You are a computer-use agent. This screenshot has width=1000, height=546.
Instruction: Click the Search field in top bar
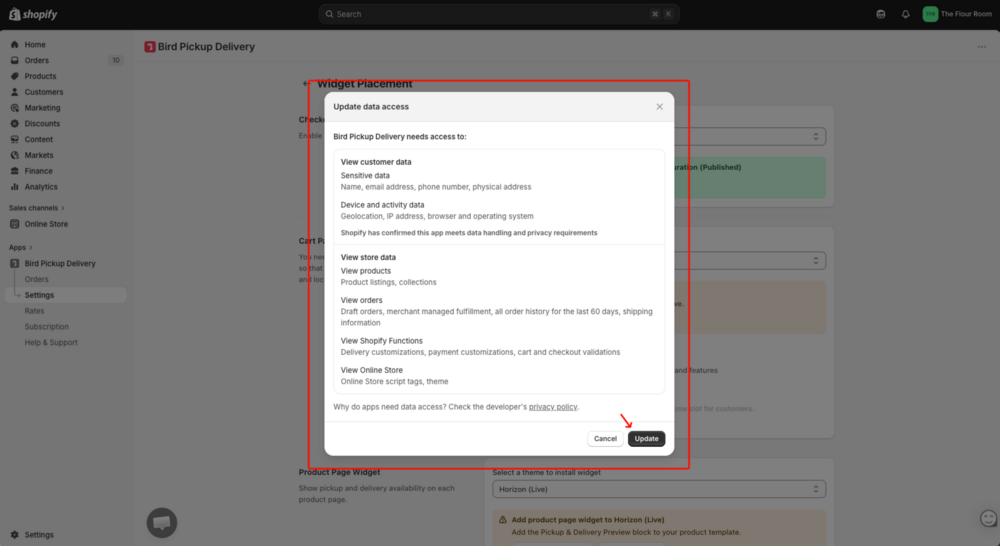point(499,14)
